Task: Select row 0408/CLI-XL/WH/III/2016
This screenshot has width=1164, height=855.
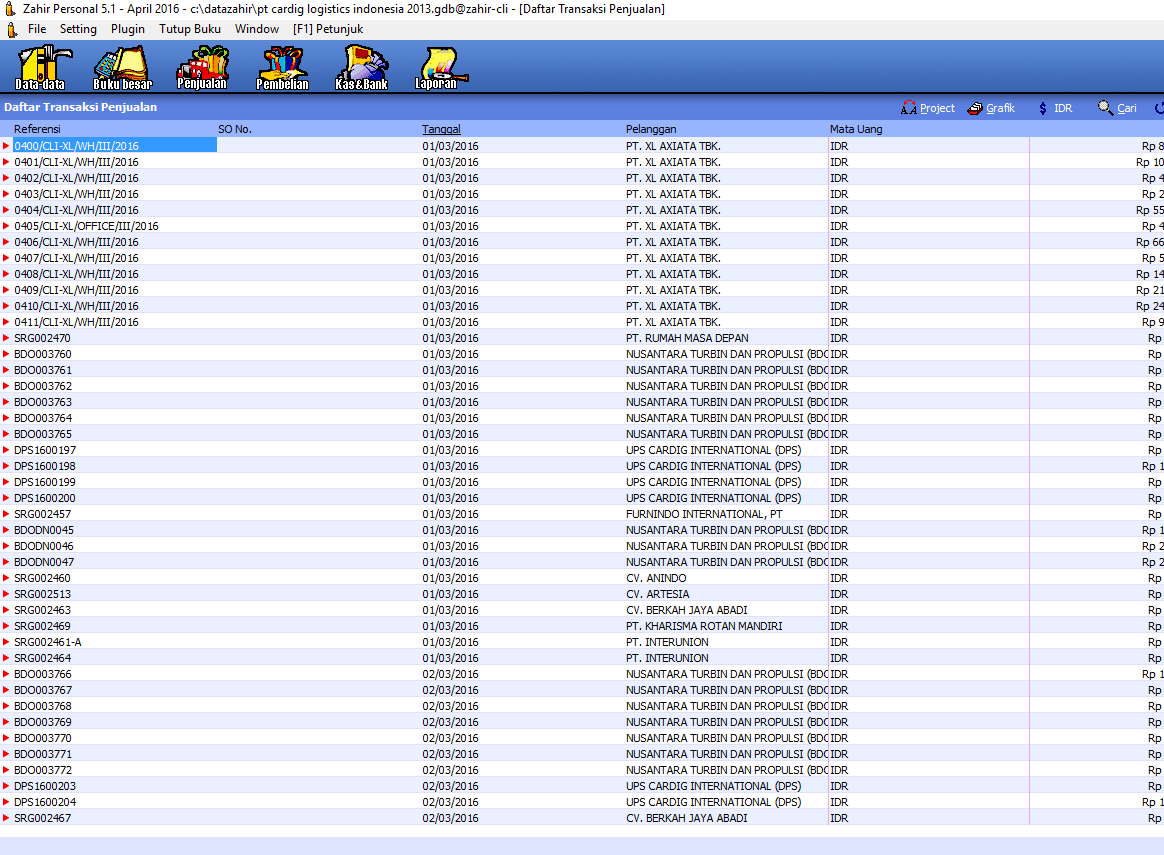Action: click(x=582, y=275)
